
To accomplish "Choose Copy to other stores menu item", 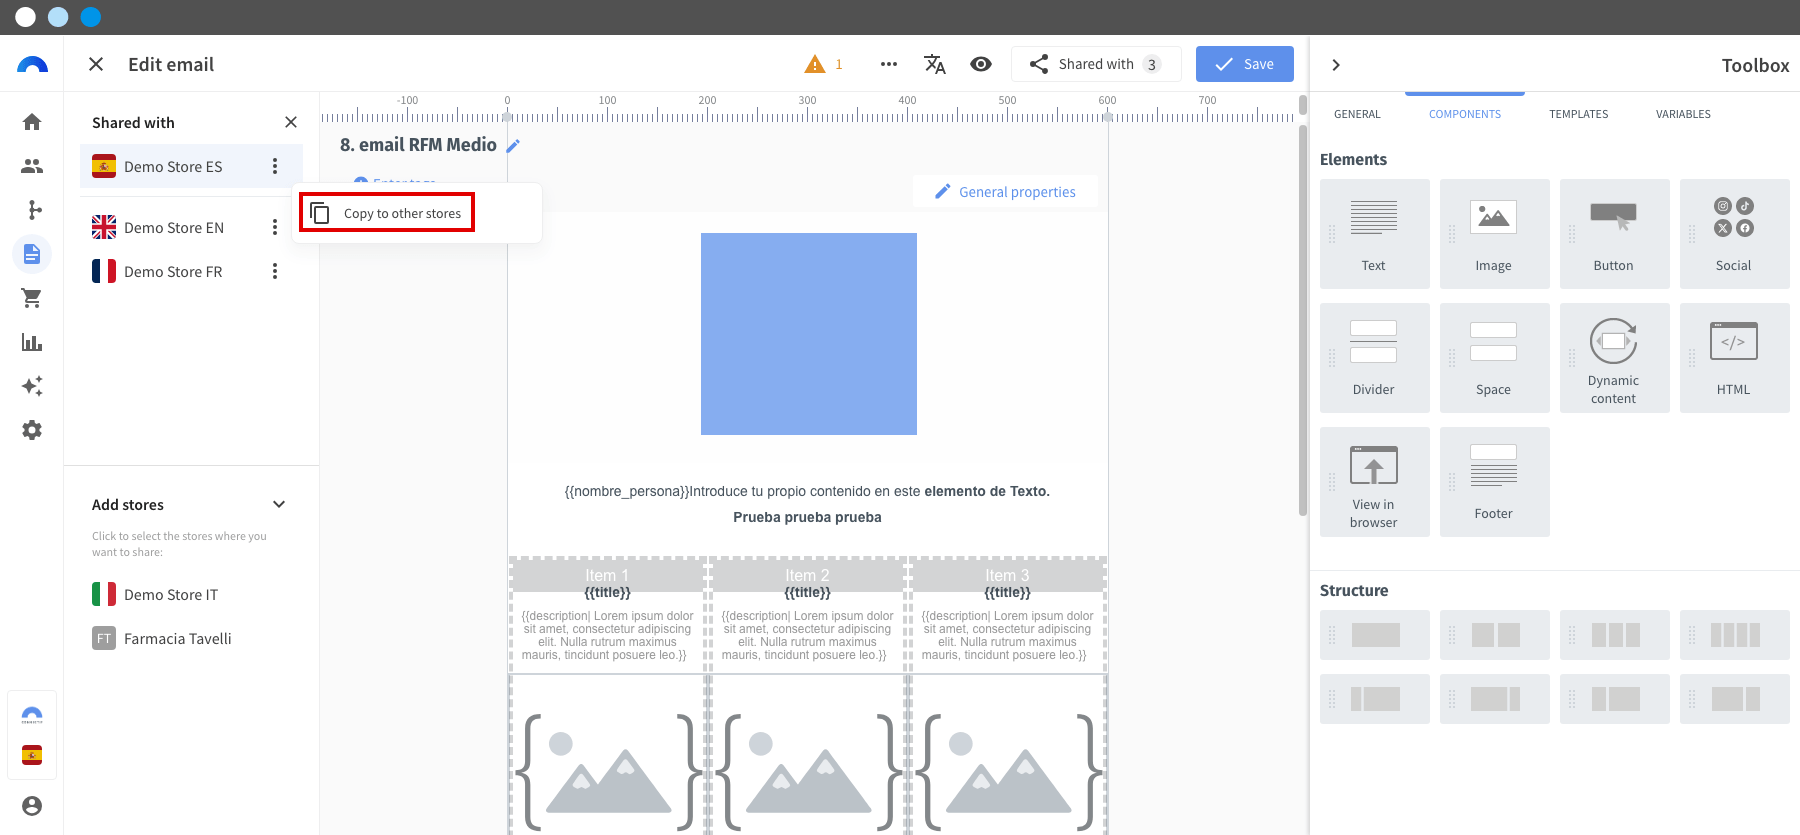I will point(388,213).
